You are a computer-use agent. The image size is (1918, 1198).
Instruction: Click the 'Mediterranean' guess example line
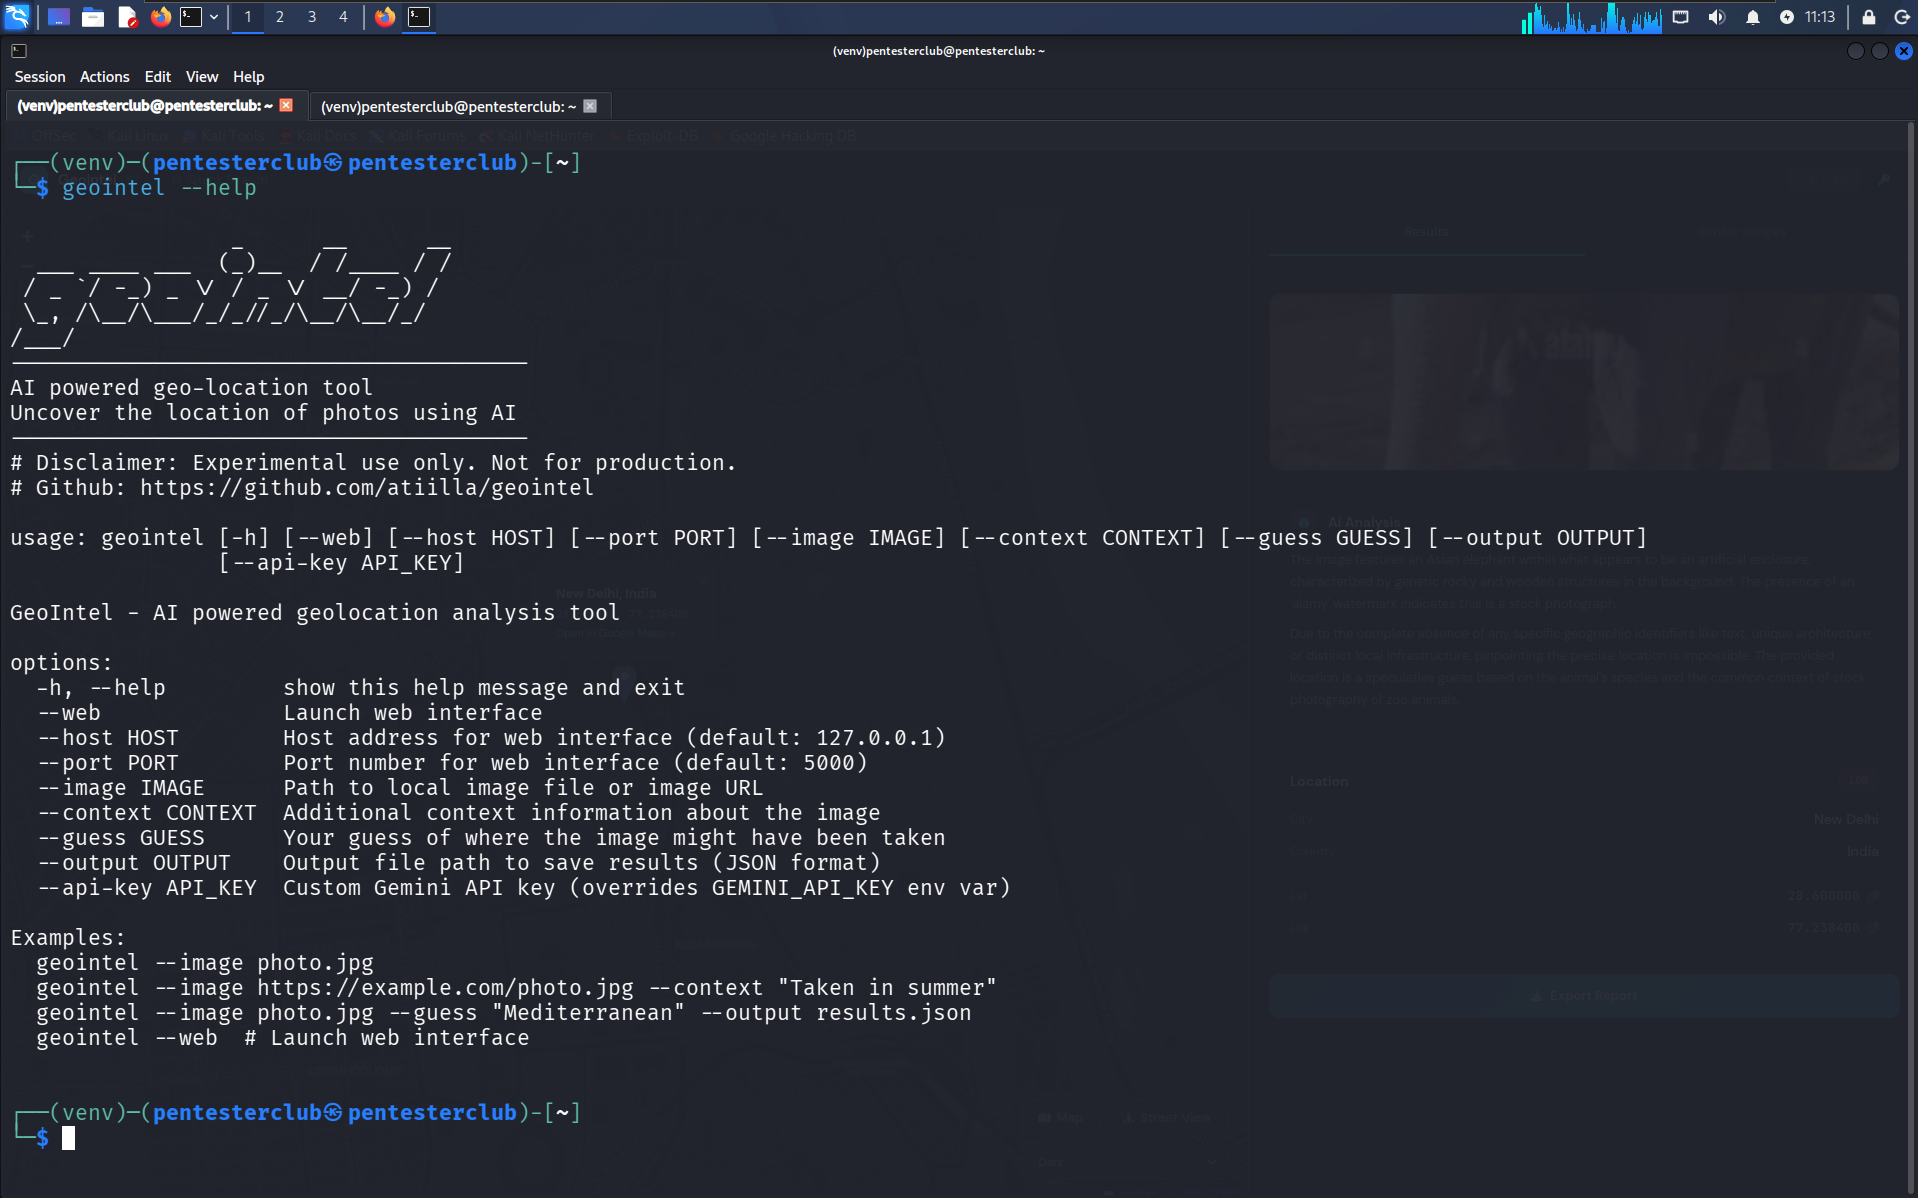pos(504,1013)
